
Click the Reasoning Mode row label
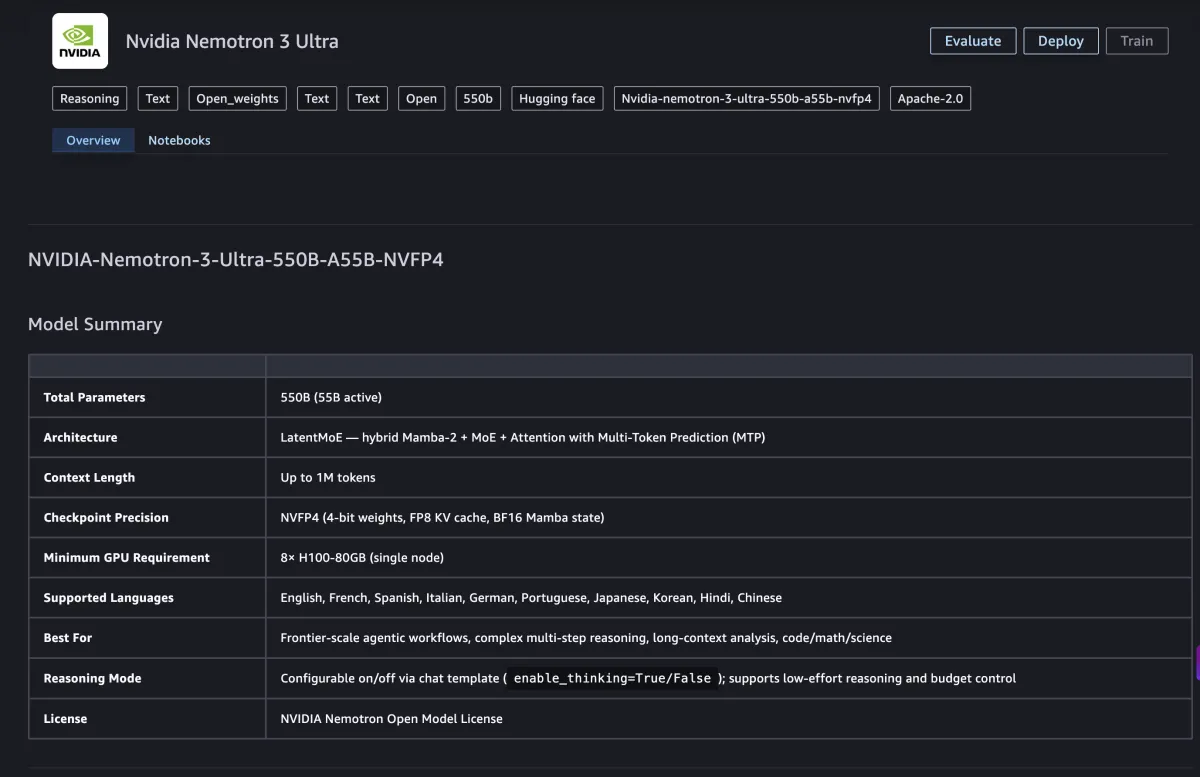click(x=92, y=678)
